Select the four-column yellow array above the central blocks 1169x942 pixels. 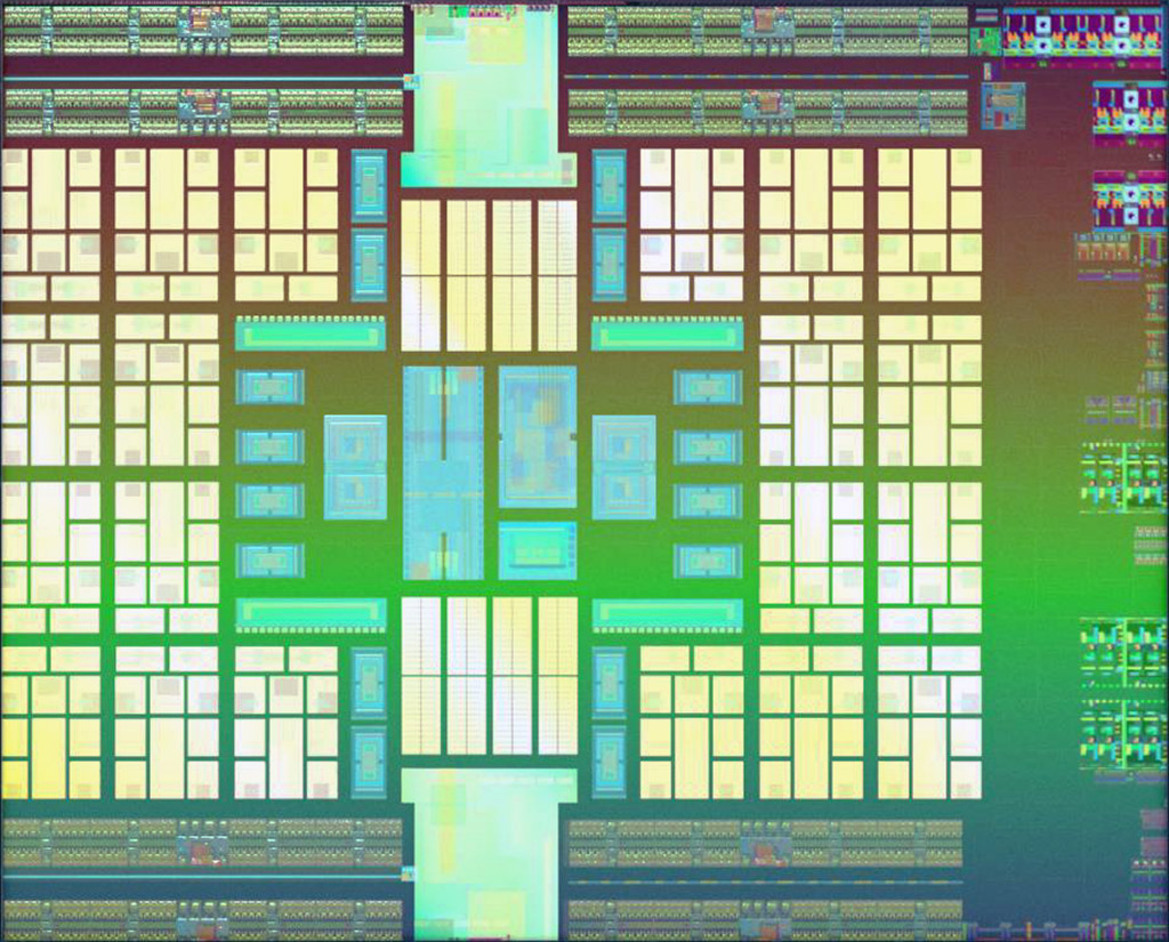tap(488, 276)
